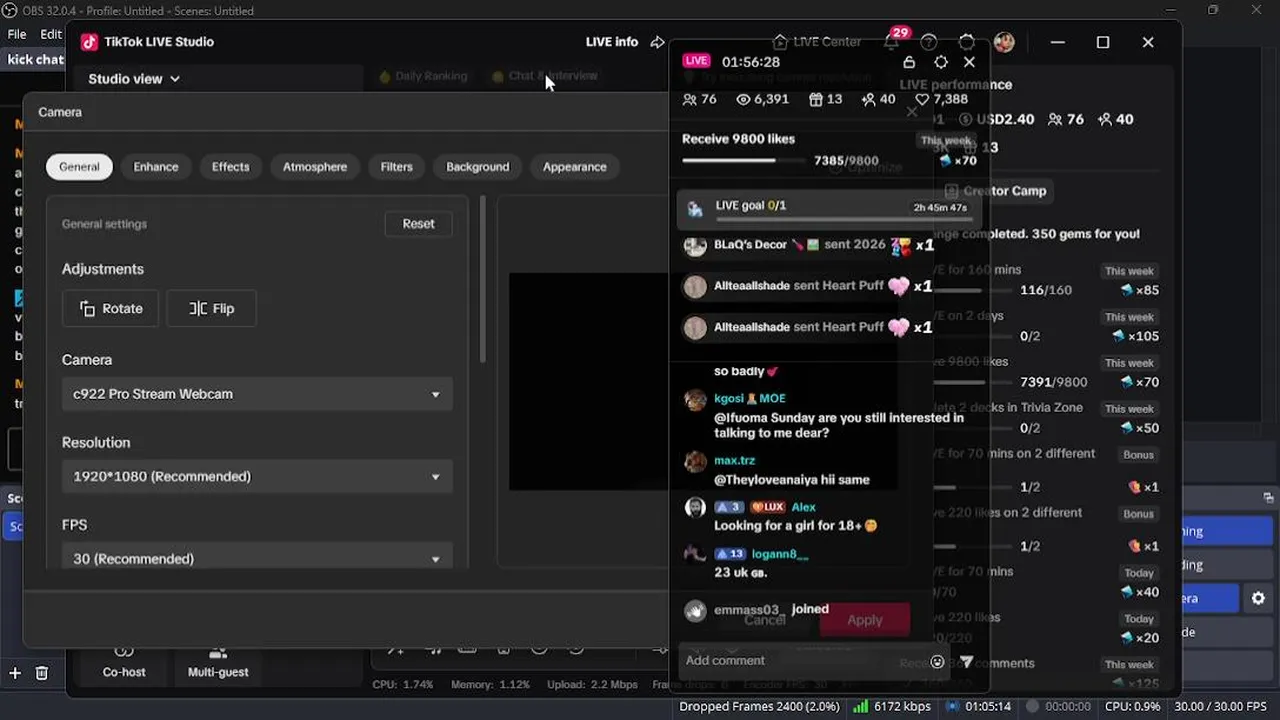Click the lock icon in the floating chat window
The height and width of the screenshot is (720, 1280).
click(909, 62)
